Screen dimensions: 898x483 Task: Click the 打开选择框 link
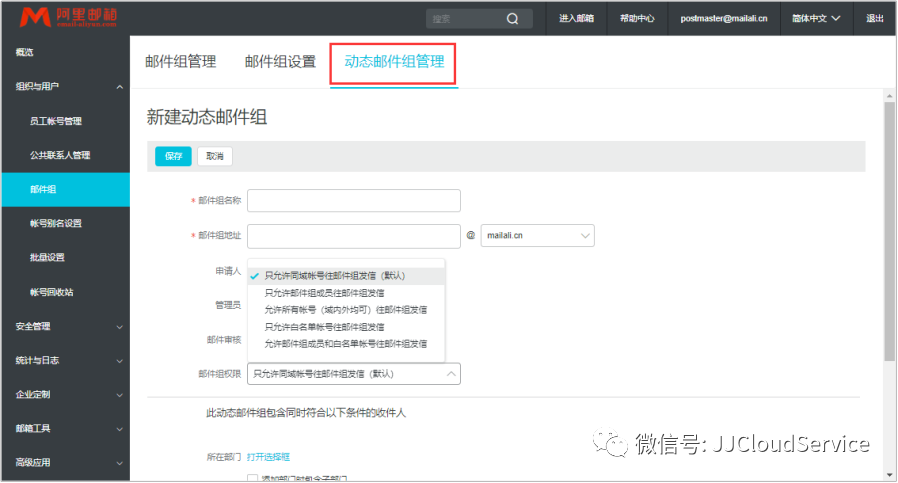(x=268, y=457)
